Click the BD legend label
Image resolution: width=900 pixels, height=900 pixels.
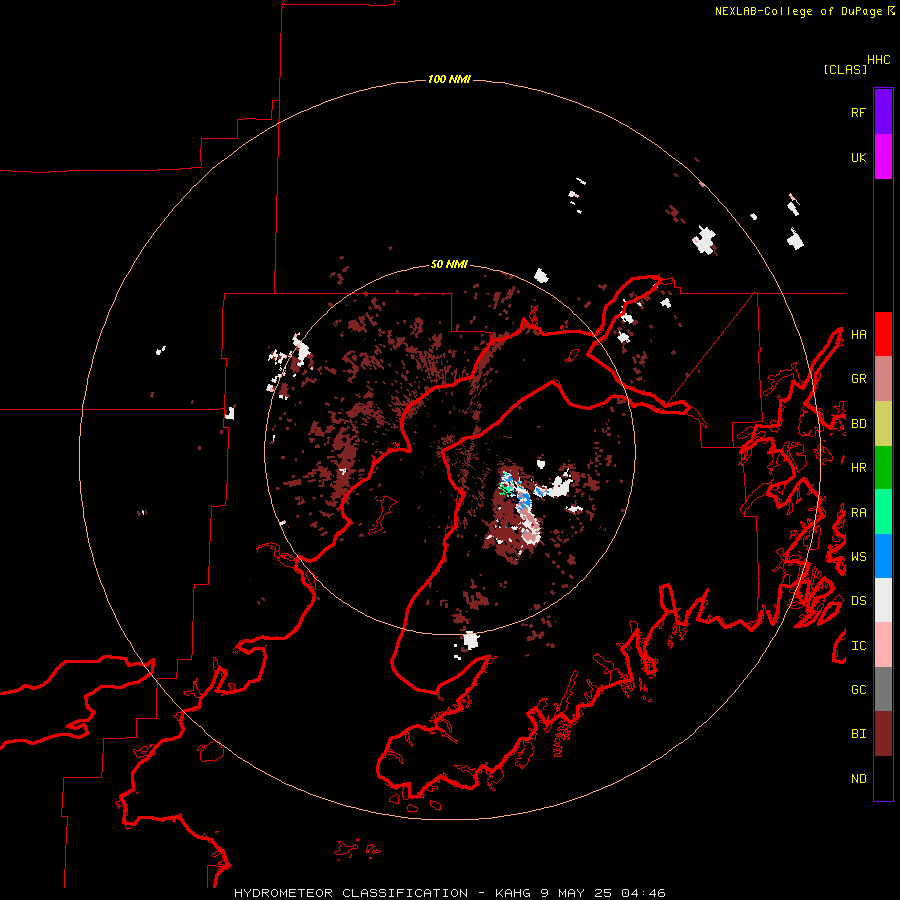click(x=858, y=424)
